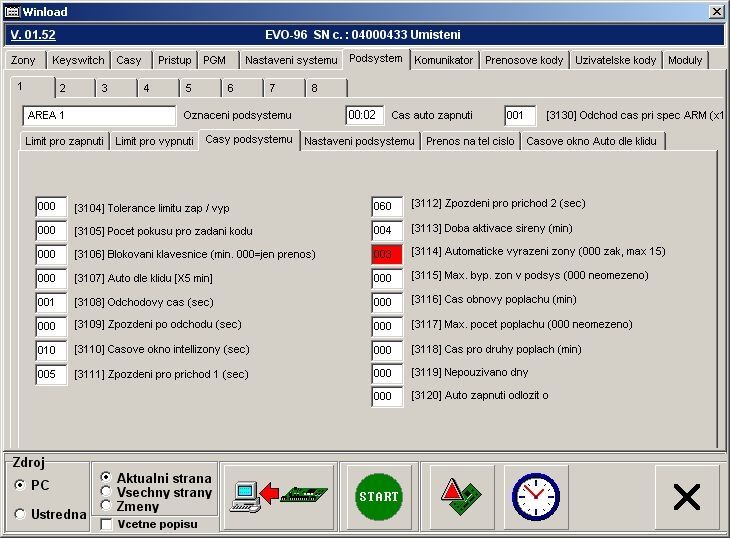Image resolution: width=730 pixels, height=538 pixels.
Task: Open the clock time settings button
Action: point(535,496)
